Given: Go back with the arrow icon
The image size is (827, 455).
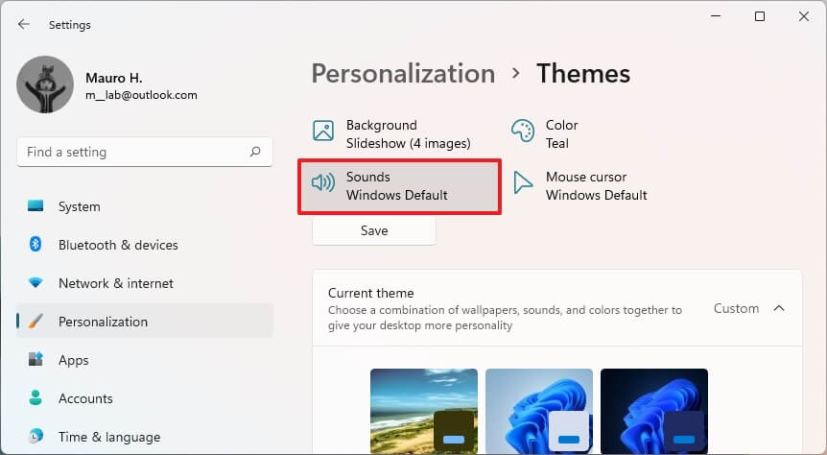Looking at the screenshot, I should coord(24,24).
